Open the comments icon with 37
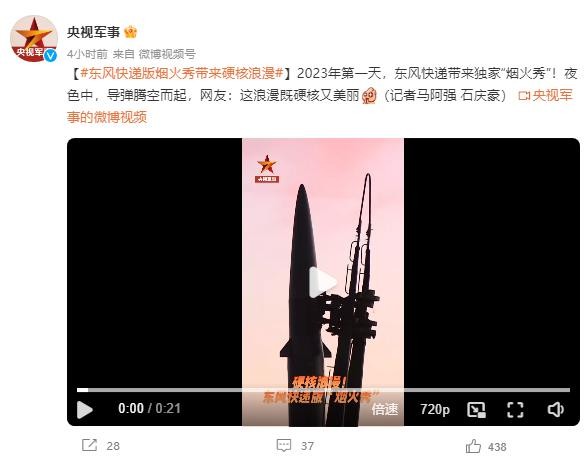Viewport: 585px width, 460px height. coord(284,445)
